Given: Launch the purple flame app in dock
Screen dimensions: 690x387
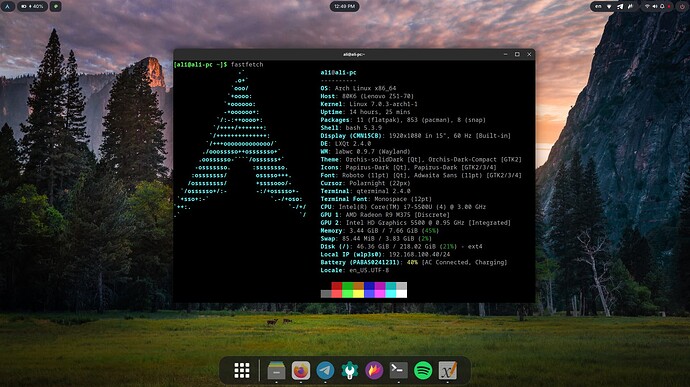Looking at the screenshot, I should click(374, 370).
